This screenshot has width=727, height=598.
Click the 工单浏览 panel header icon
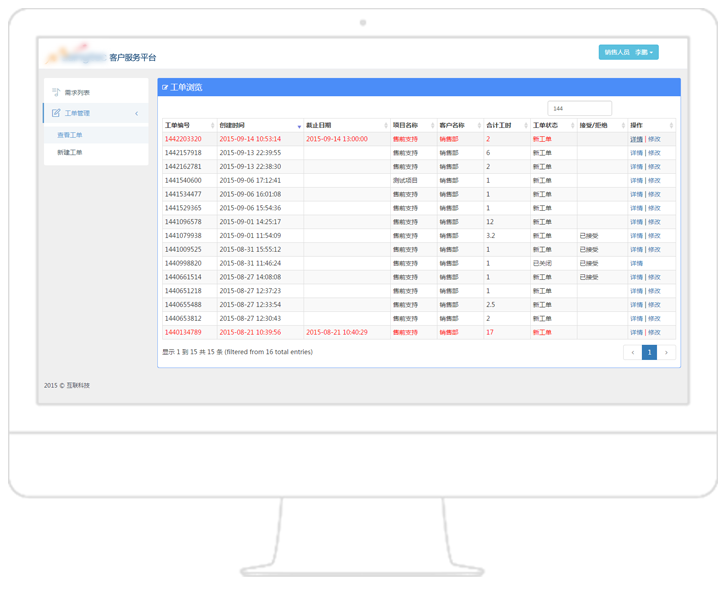click(165, 88)
